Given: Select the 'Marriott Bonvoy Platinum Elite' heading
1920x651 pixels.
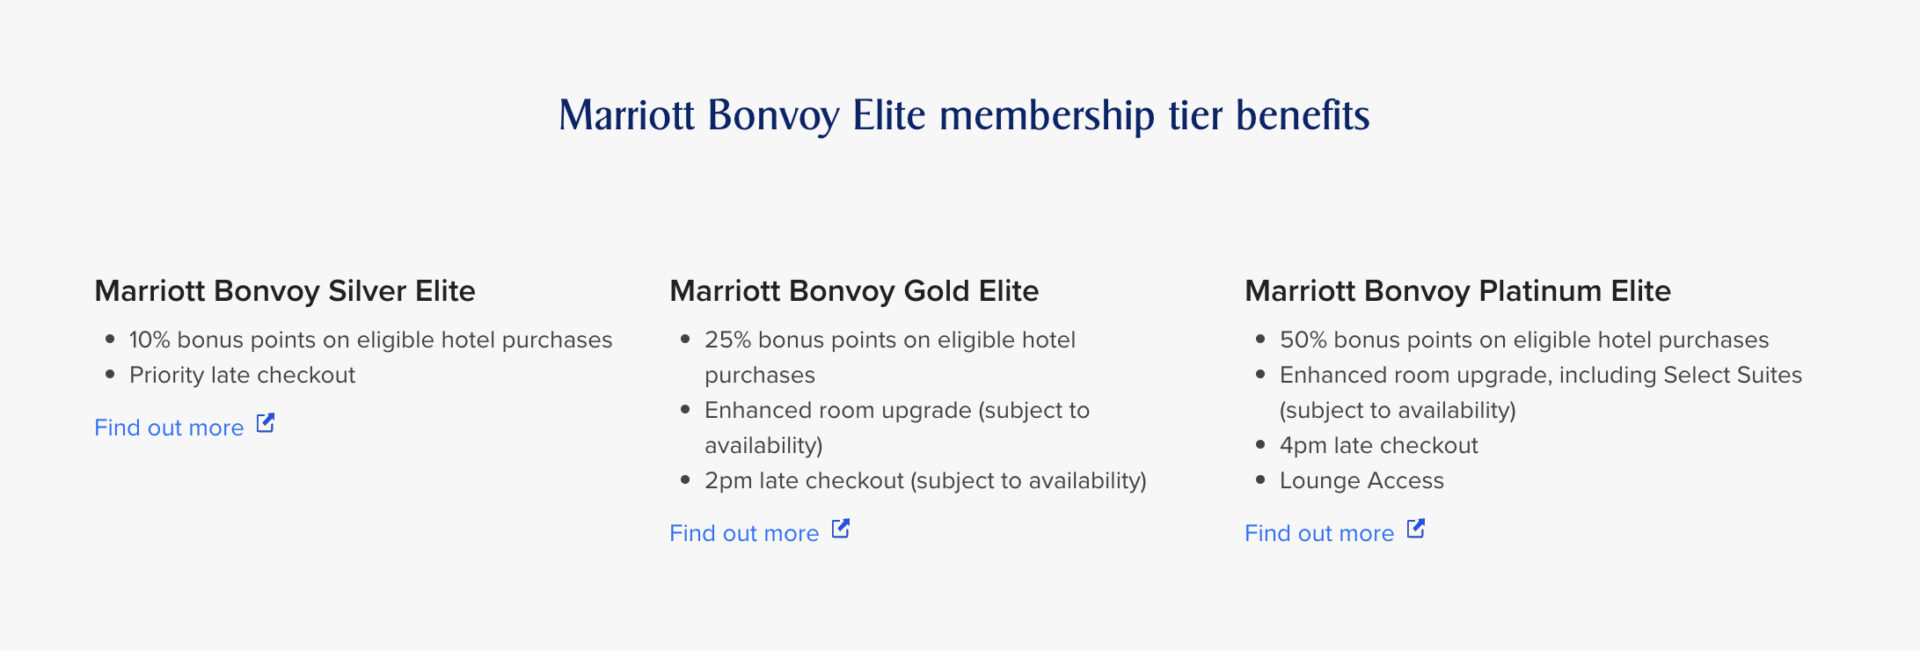Looking at the screenshot, I should point(1457,291).
